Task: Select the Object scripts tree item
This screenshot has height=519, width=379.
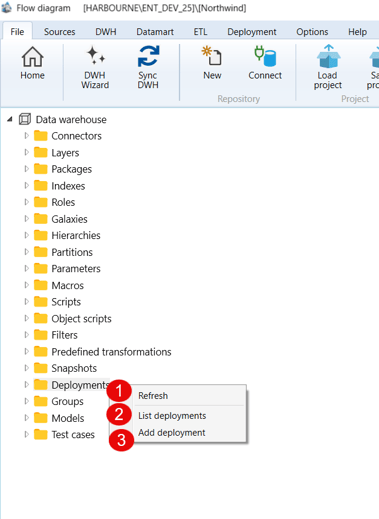Action: (x=81, y=319)
